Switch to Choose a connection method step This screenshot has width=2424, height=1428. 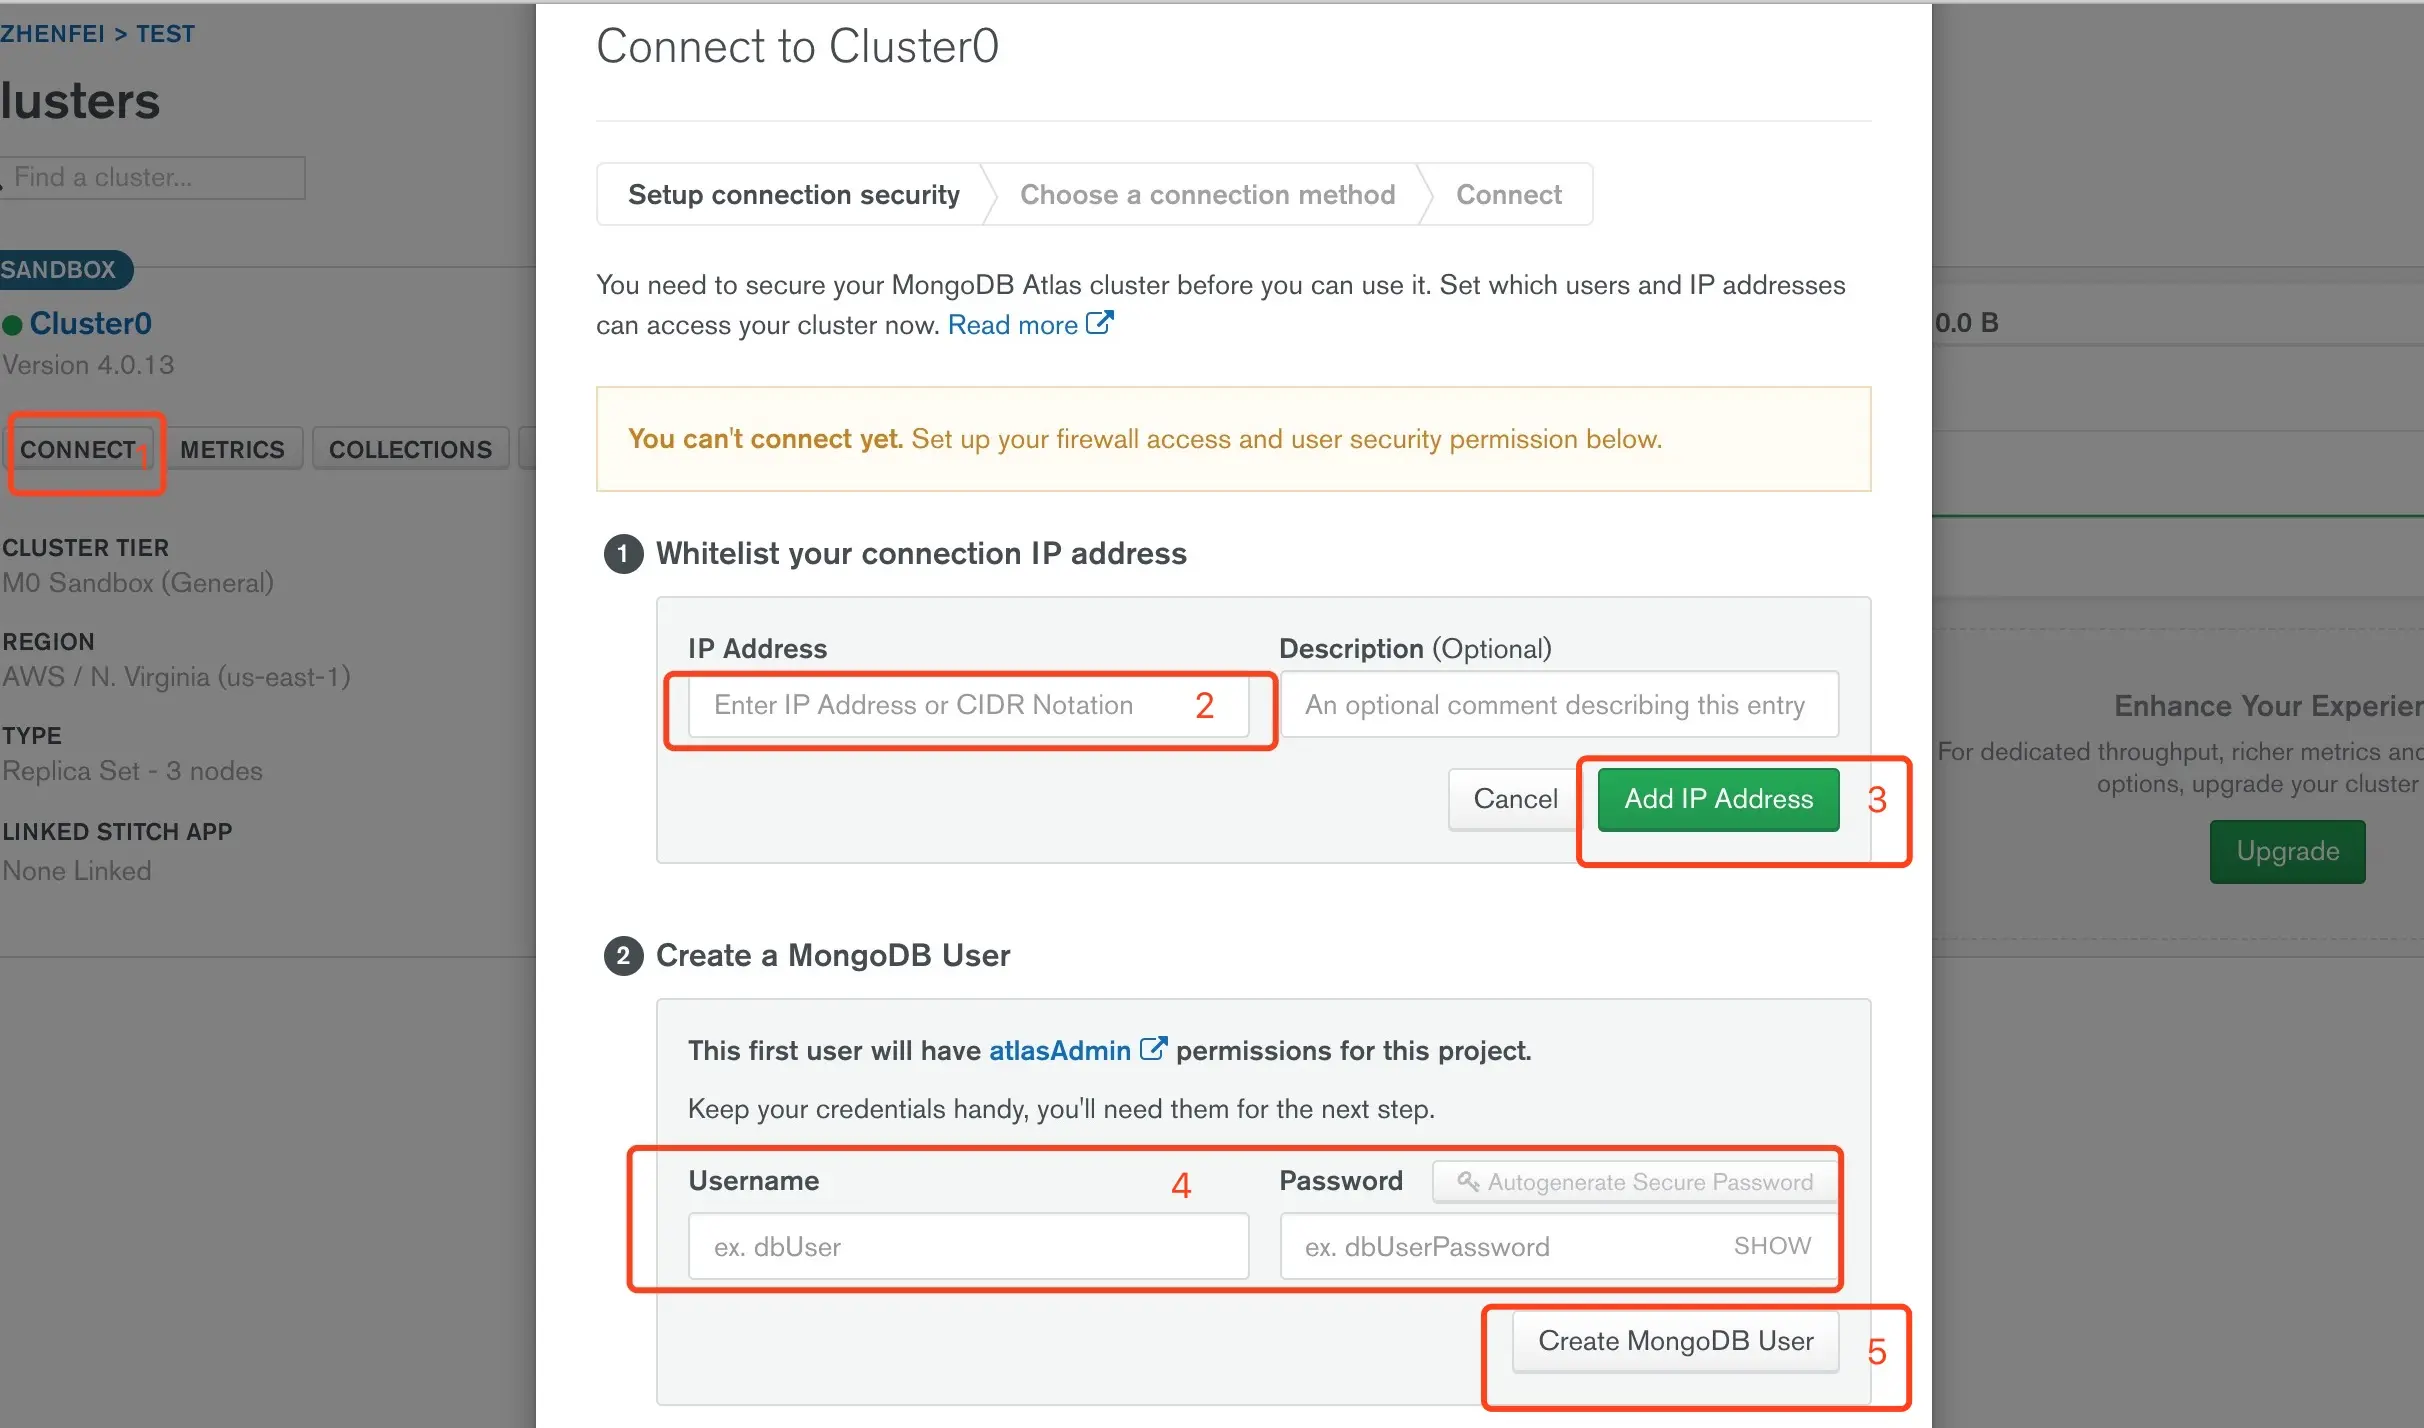1207,194
